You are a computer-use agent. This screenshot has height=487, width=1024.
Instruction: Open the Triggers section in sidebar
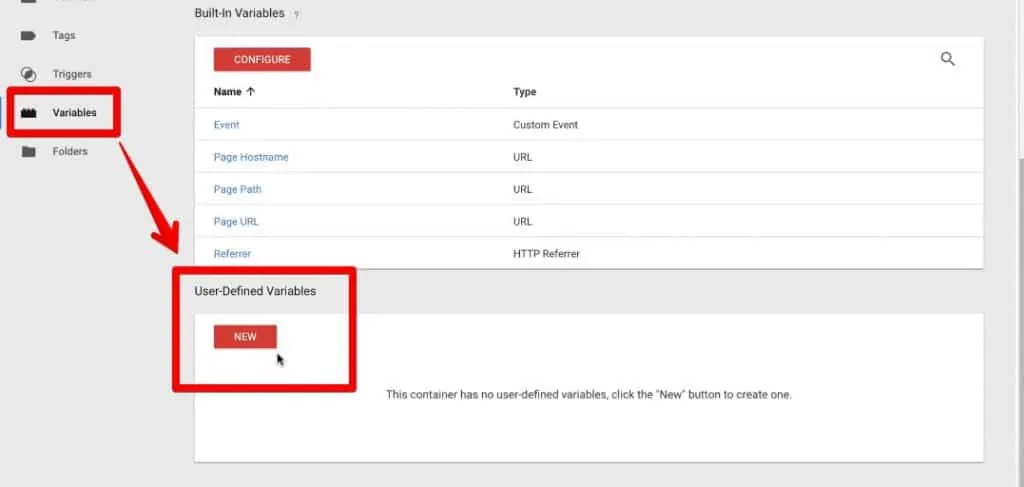72,74
